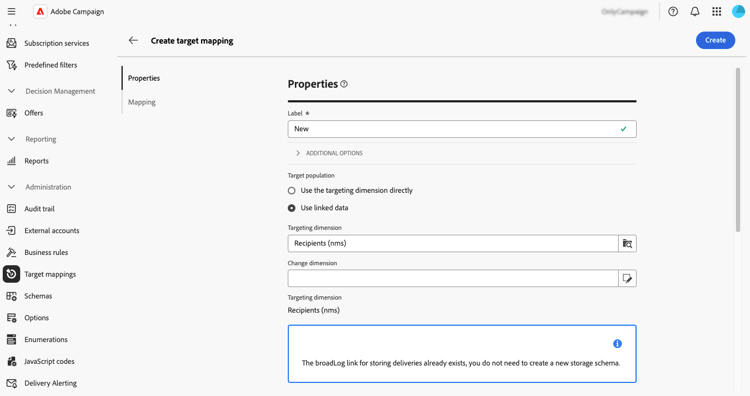Click the Recipients (nms) read-only value
The image size is (750, 396).
(x=313, y=310)
